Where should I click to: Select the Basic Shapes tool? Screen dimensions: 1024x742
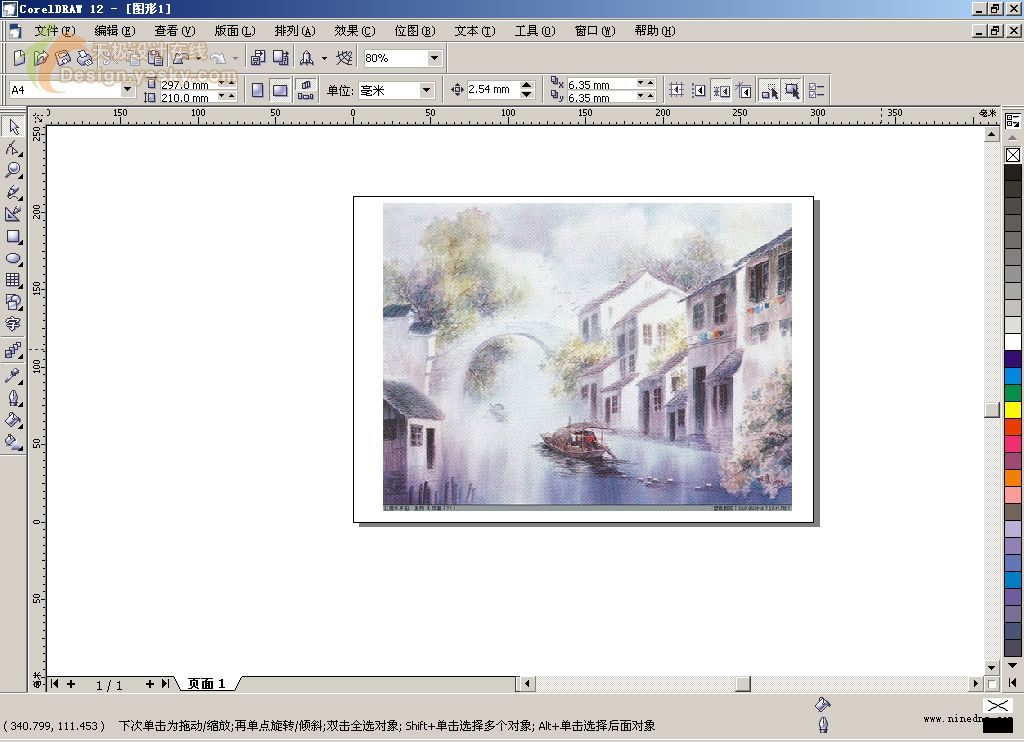tap(13, 302)
